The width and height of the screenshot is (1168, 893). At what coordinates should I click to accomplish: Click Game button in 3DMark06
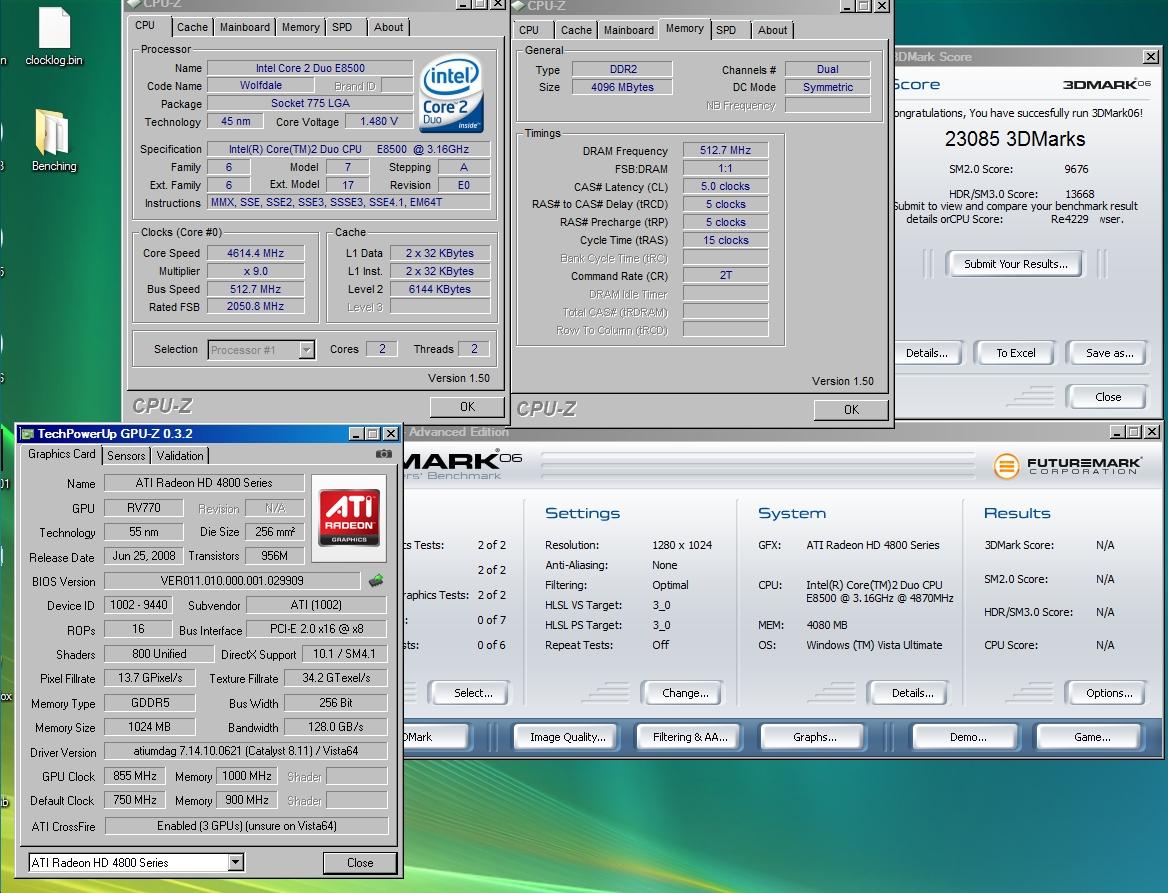click(x=1091, y=737)
